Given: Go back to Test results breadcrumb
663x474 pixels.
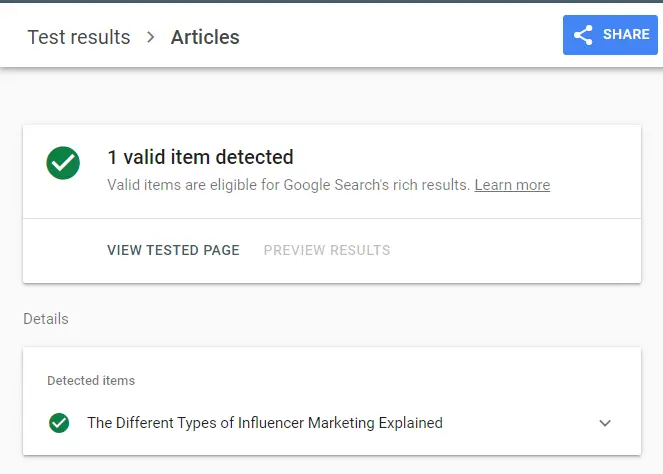Looking at the screenshot, I should pyautogui.click(x=79, y=37).
